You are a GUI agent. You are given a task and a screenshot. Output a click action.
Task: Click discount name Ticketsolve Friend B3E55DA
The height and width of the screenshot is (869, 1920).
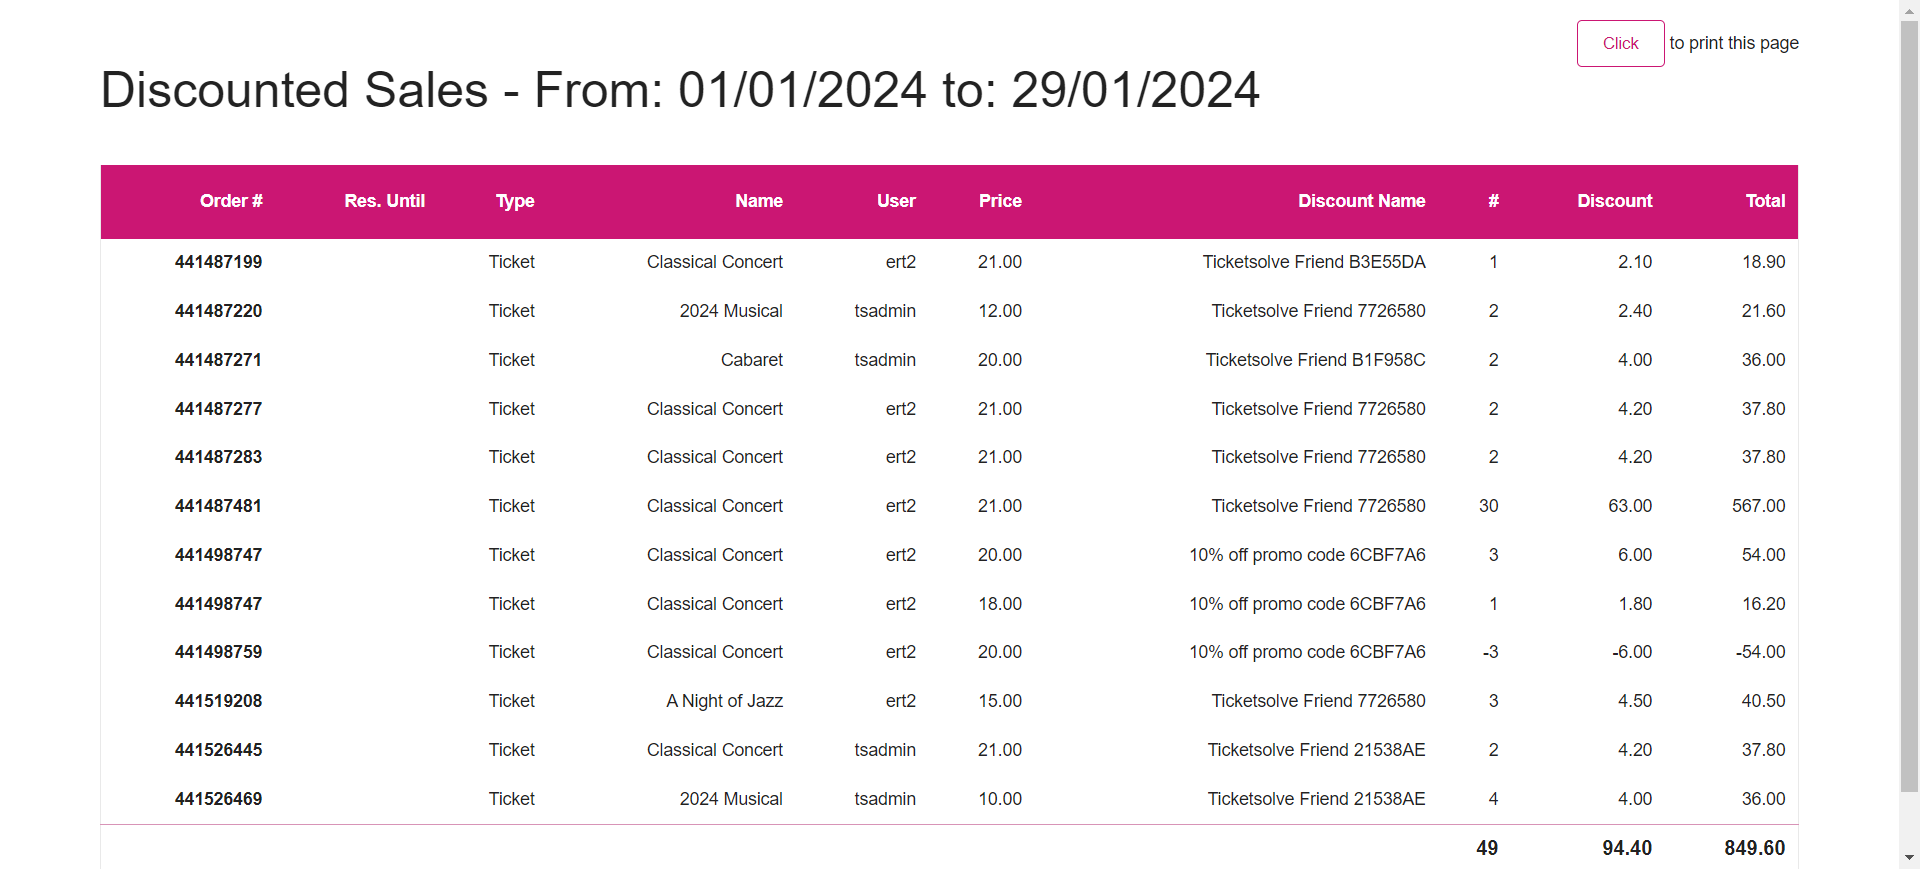click(1314, 262)
